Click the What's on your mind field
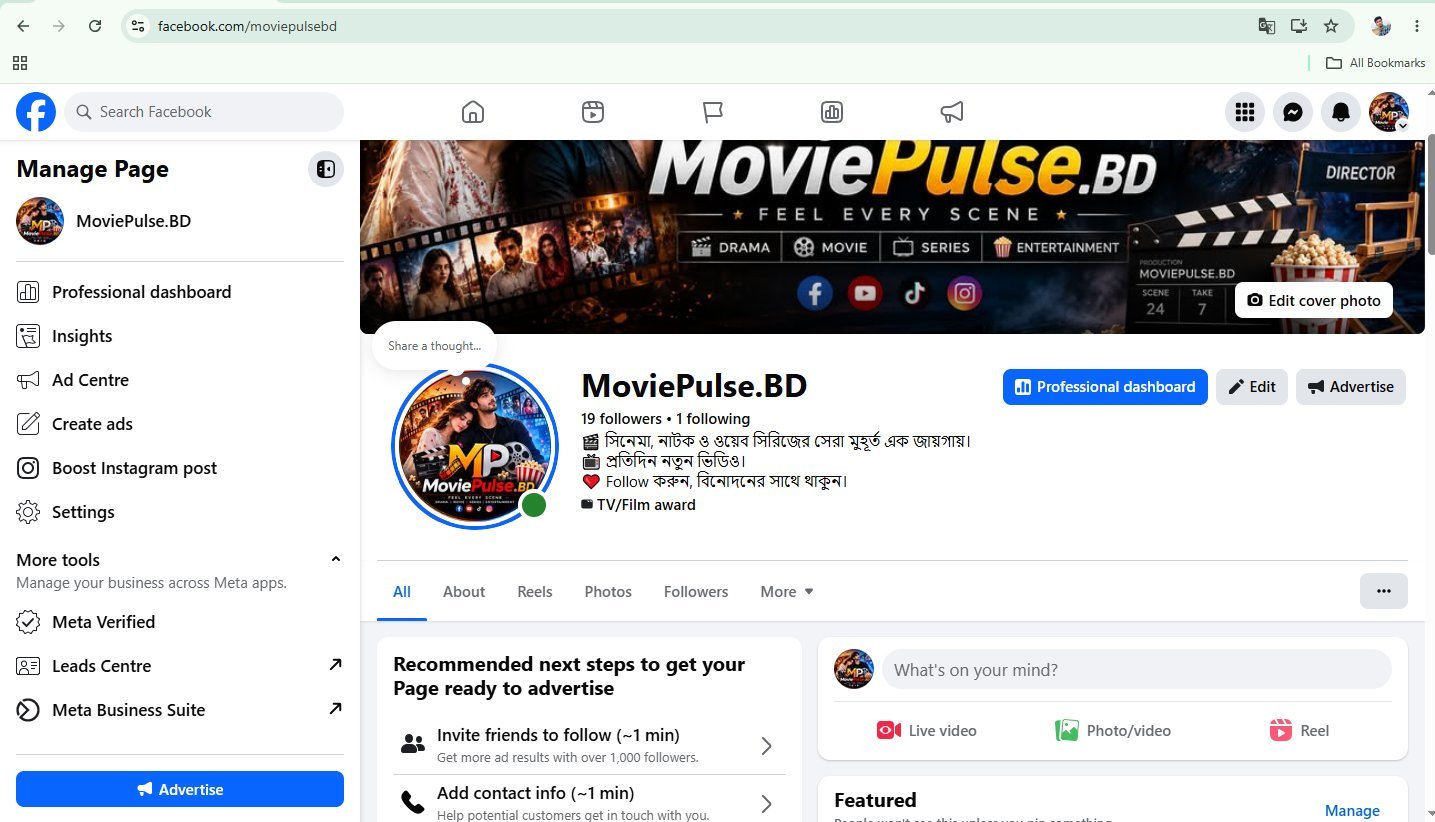The height and width of the screenshot is (822, 1435). click(1136, 669)
